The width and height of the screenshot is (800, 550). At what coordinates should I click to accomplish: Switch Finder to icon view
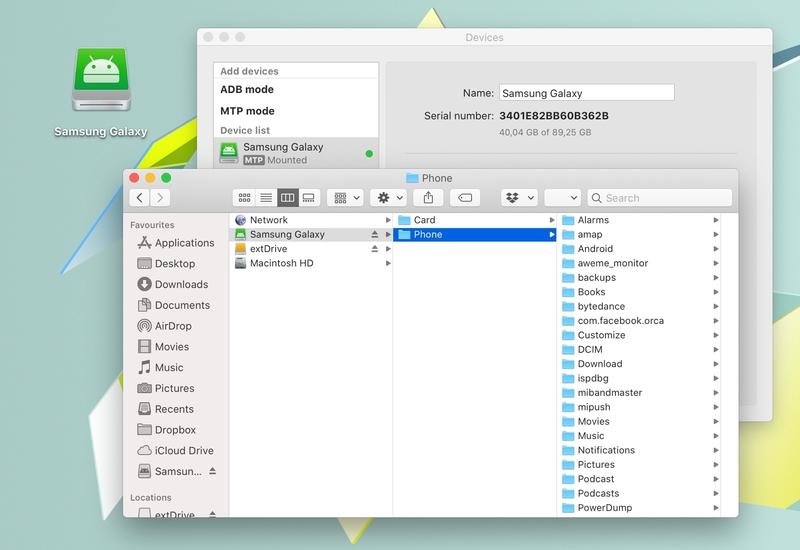tap(244, 198)
